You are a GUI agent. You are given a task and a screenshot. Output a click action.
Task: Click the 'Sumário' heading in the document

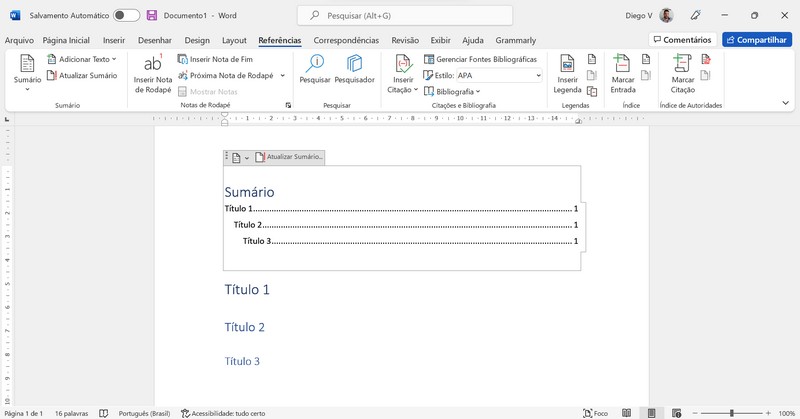coord(249,192)
